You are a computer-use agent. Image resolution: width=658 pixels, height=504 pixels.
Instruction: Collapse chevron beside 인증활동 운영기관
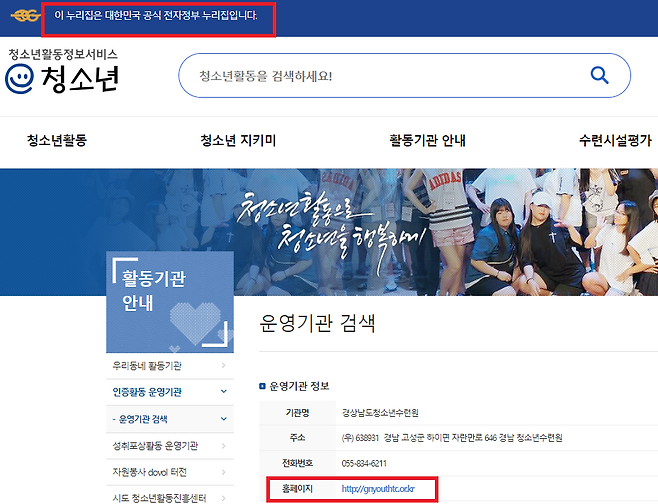point(224,392)
